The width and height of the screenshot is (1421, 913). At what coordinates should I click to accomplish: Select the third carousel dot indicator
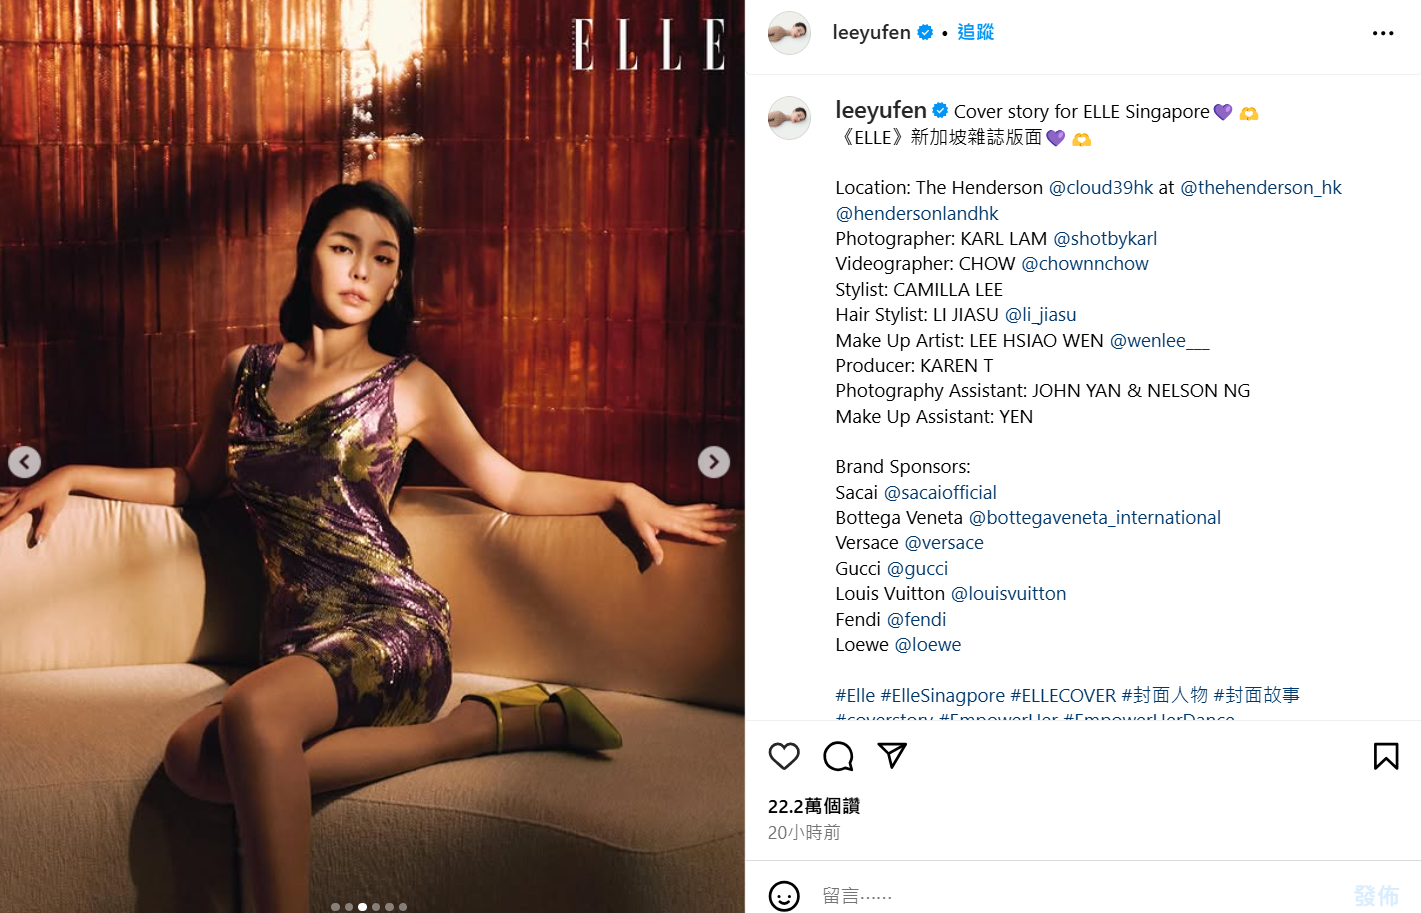click(362, 907)
